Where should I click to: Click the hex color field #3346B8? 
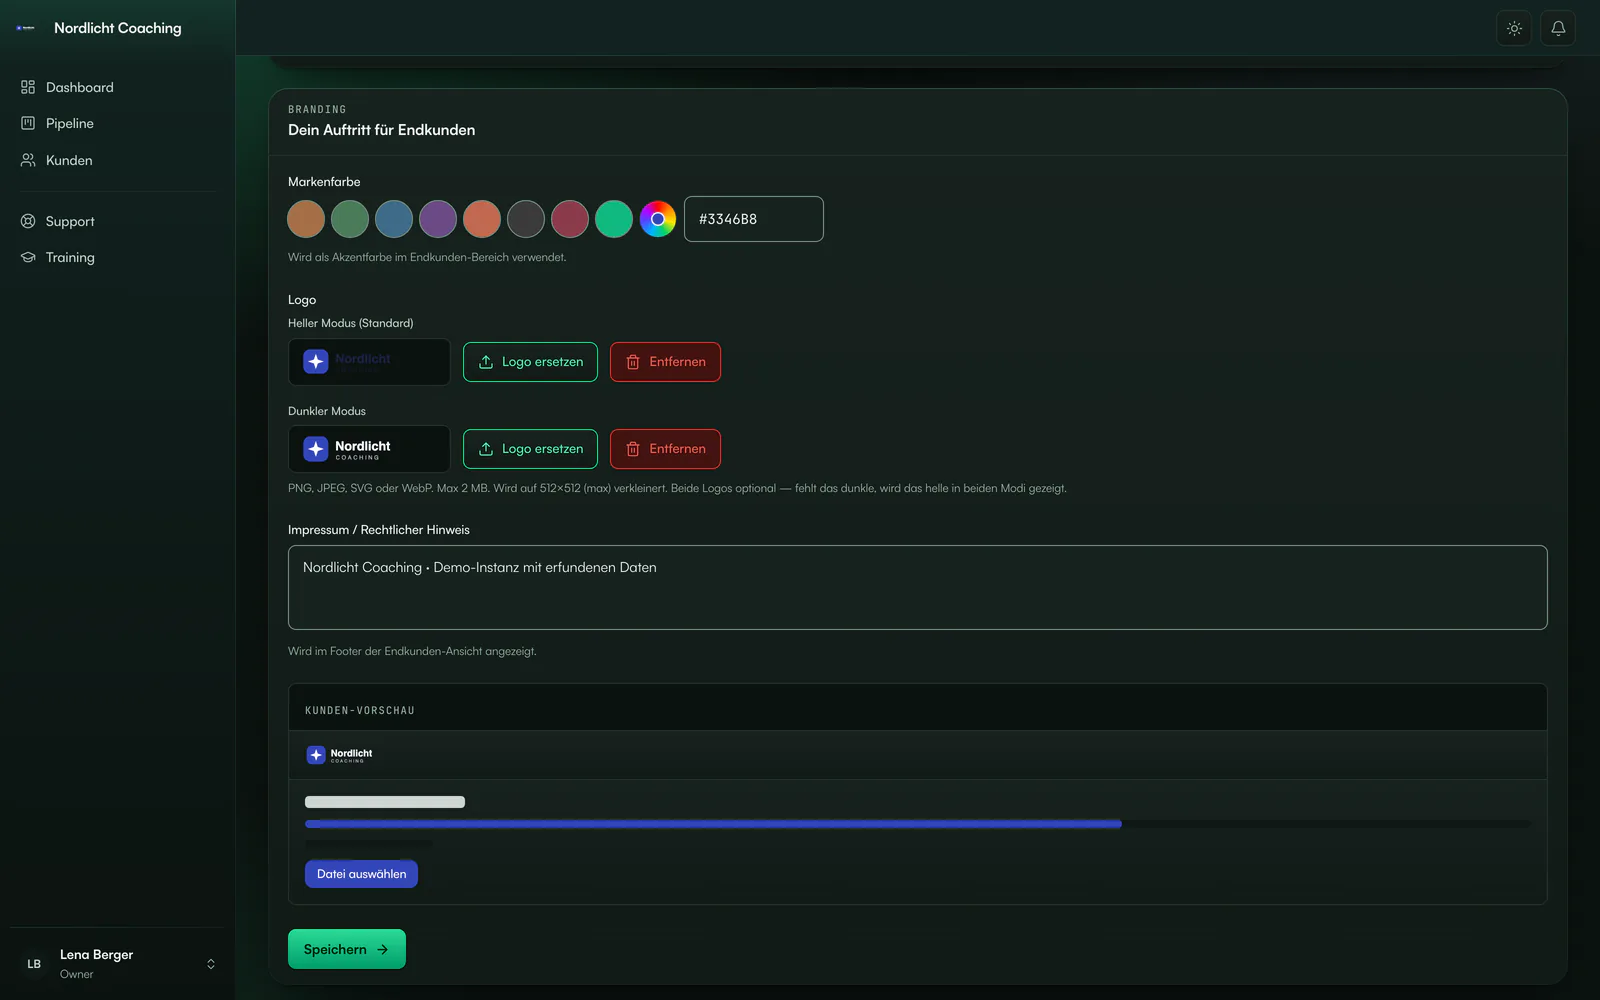click(x=754, y=219)
